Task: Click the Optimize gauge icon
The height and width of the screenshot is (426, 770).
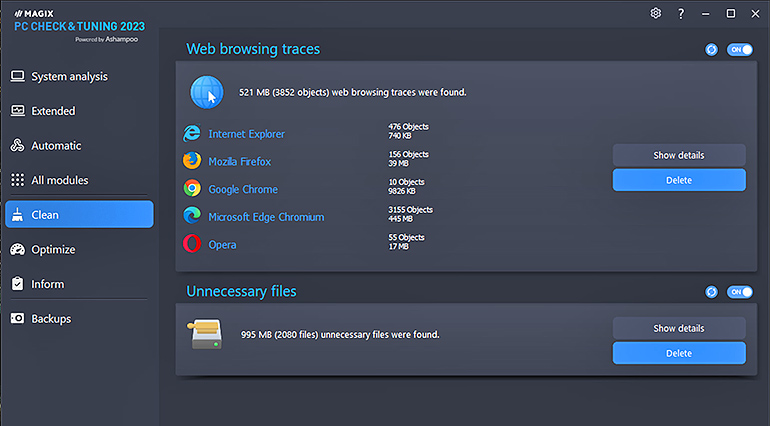Action: tap(18, 249)
